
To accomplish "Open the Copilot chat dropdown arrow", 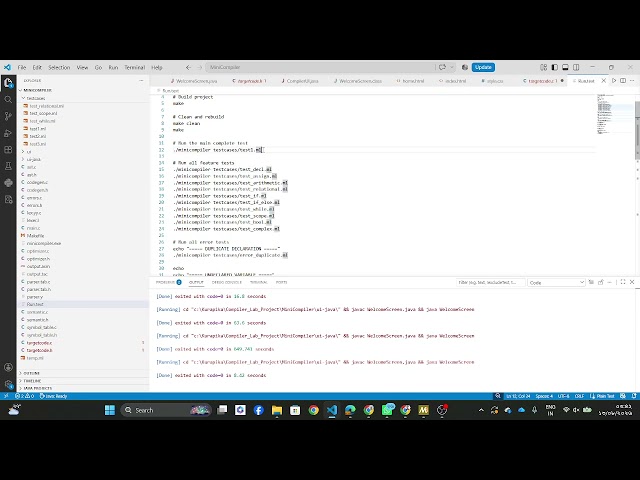I will (452, 67).
